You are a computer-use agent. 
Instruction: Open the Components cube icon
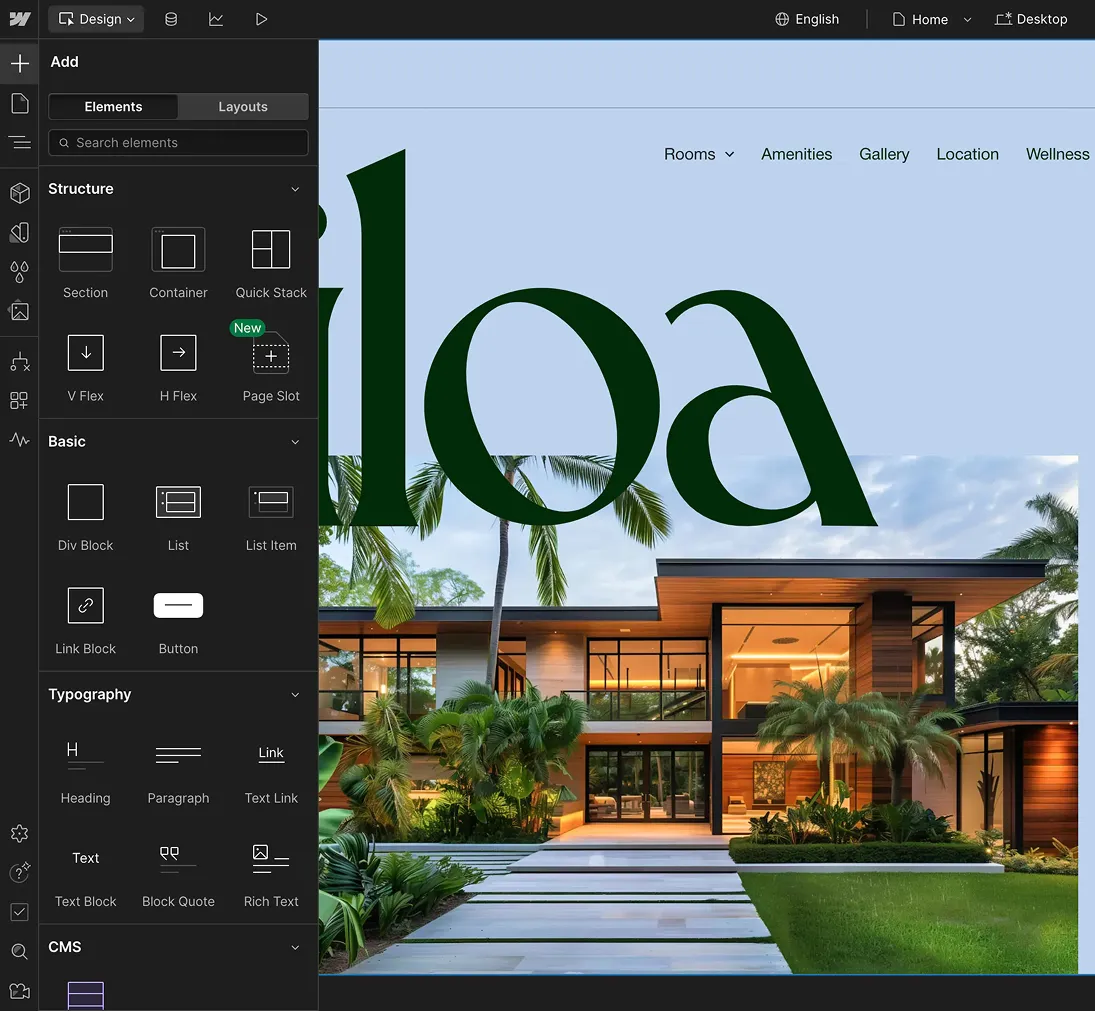[20, 193]
